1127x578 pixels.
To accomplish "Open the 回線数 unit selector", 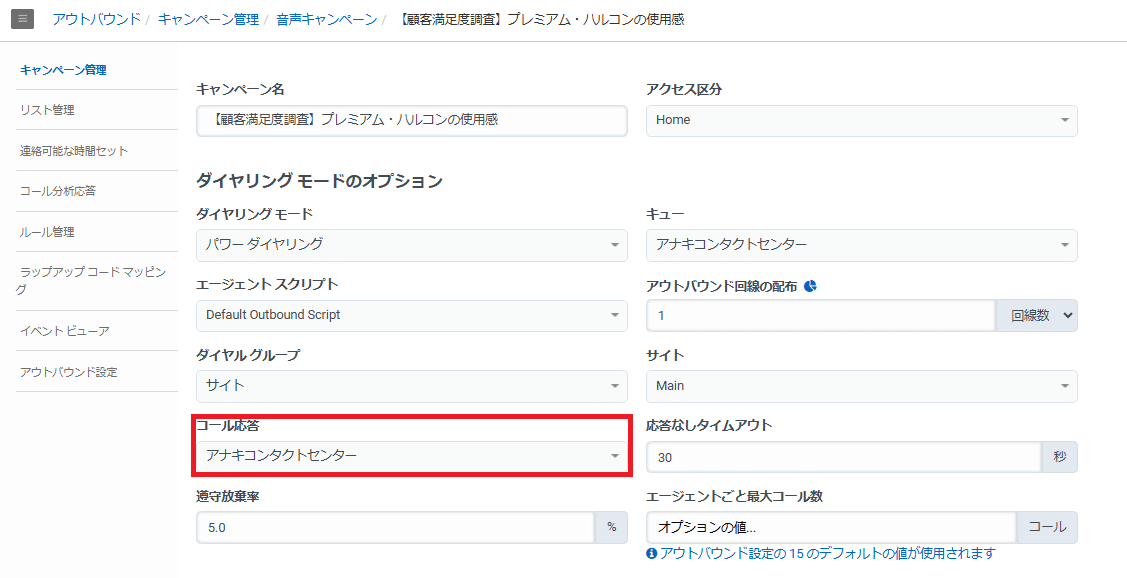I will [x=1036, y=316].
